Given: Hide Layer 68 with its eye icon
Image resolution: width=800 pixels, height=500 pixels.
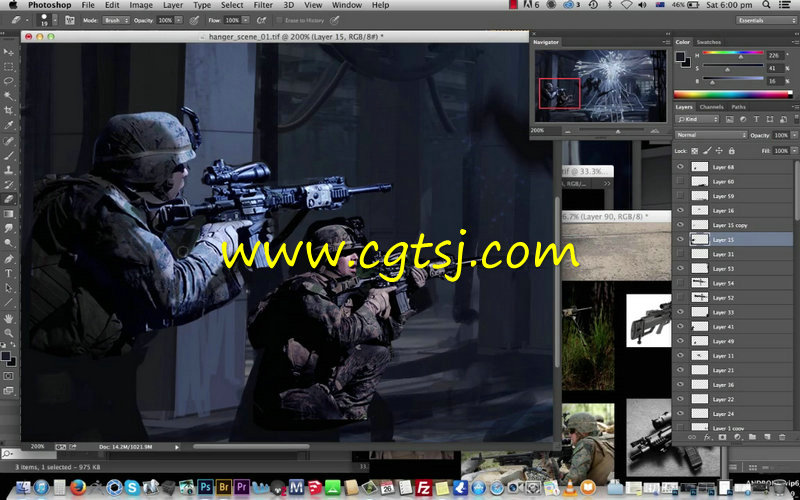Looking at the screenshot, I should [680, 167].
